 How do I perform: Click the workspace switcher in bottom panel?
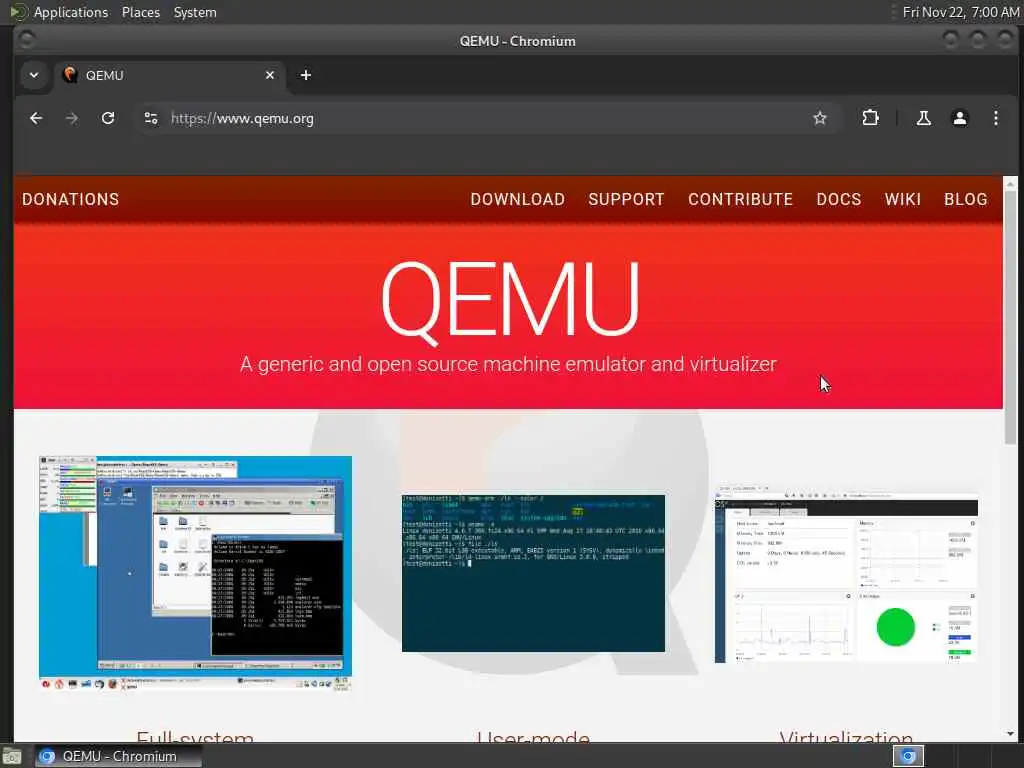908,756
